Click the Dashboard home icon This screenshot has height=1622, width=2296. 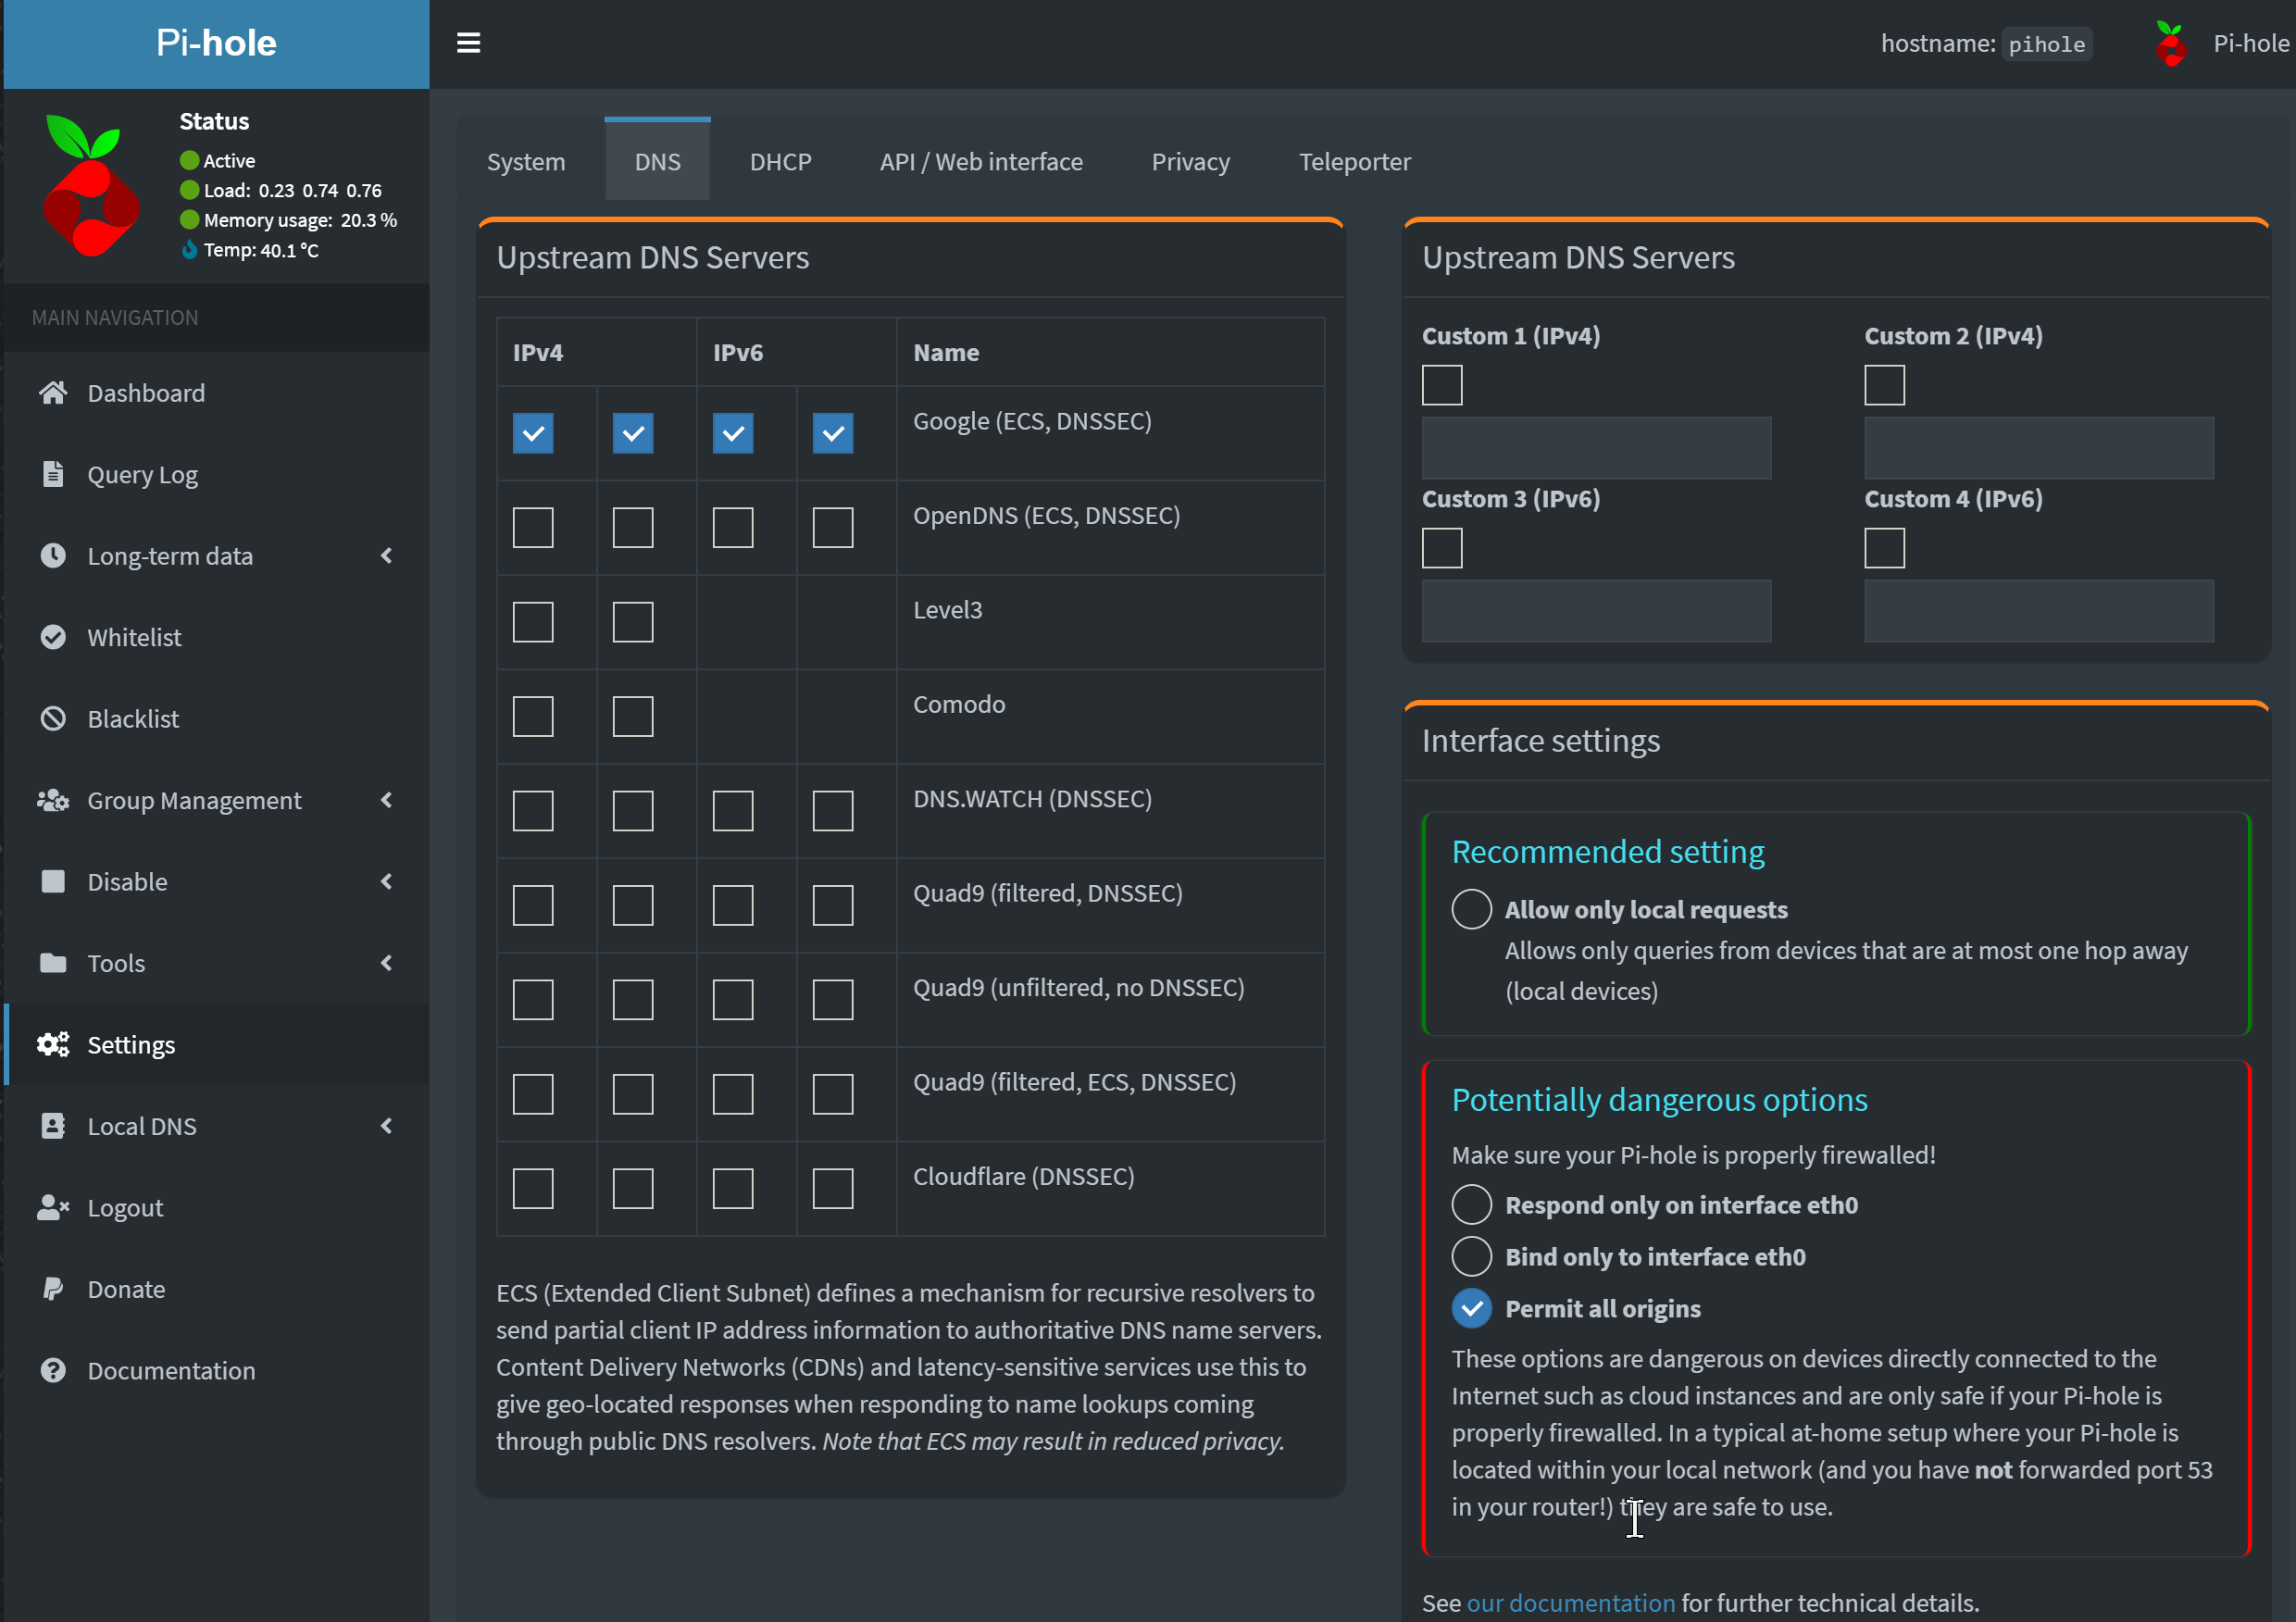53,393
